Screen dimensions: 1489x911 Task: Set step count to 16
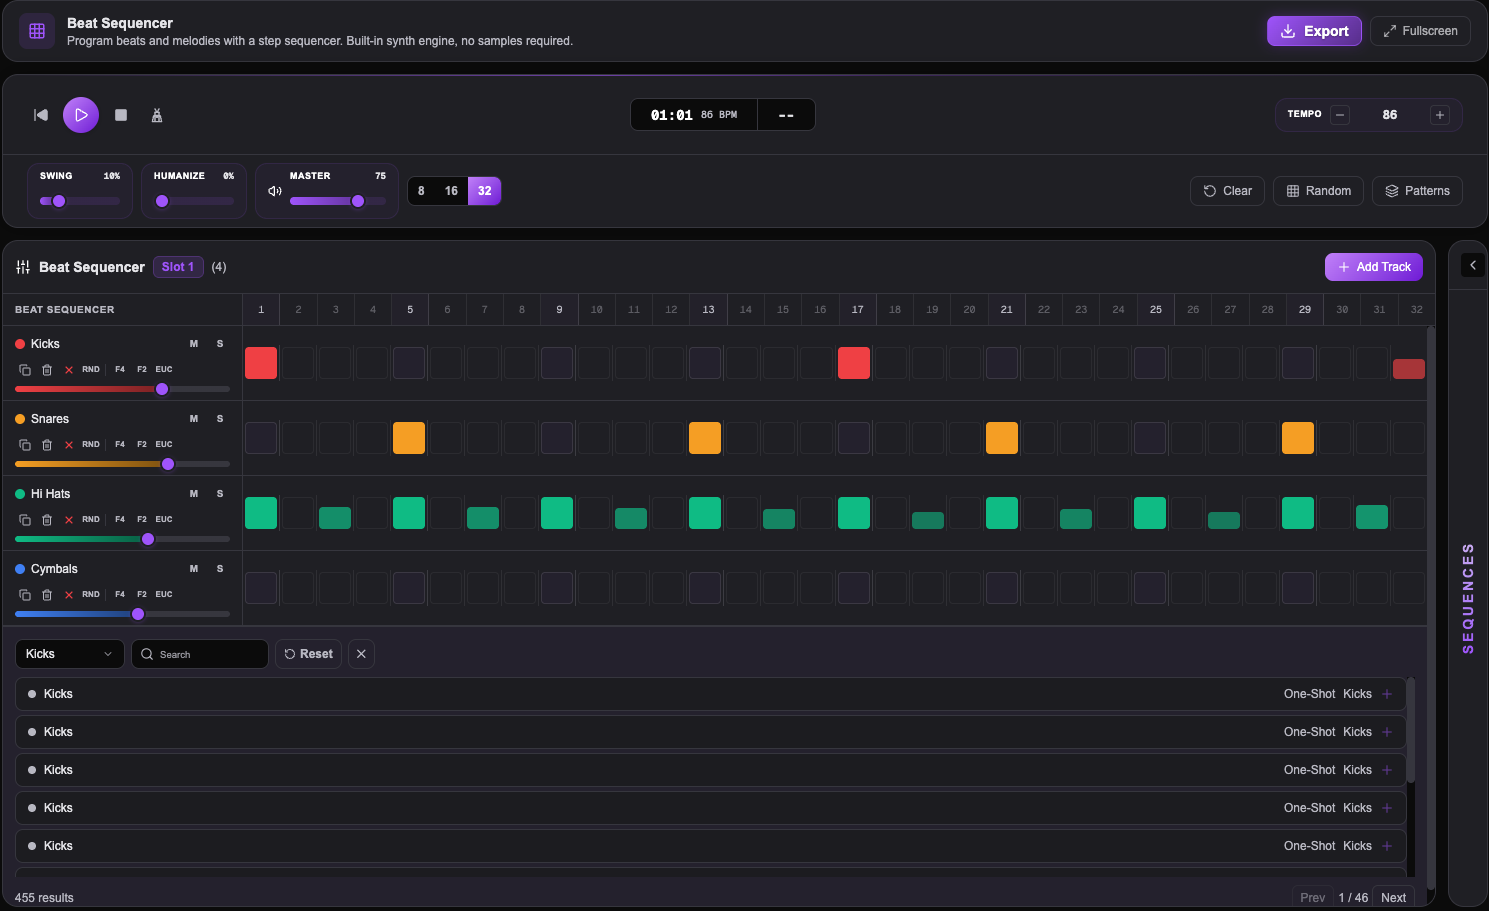451,191
